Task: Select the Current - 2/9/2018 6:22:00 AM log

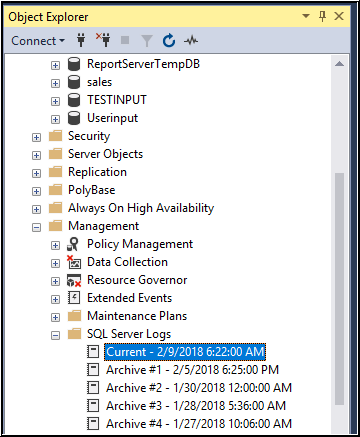Action: coord(185,352)
